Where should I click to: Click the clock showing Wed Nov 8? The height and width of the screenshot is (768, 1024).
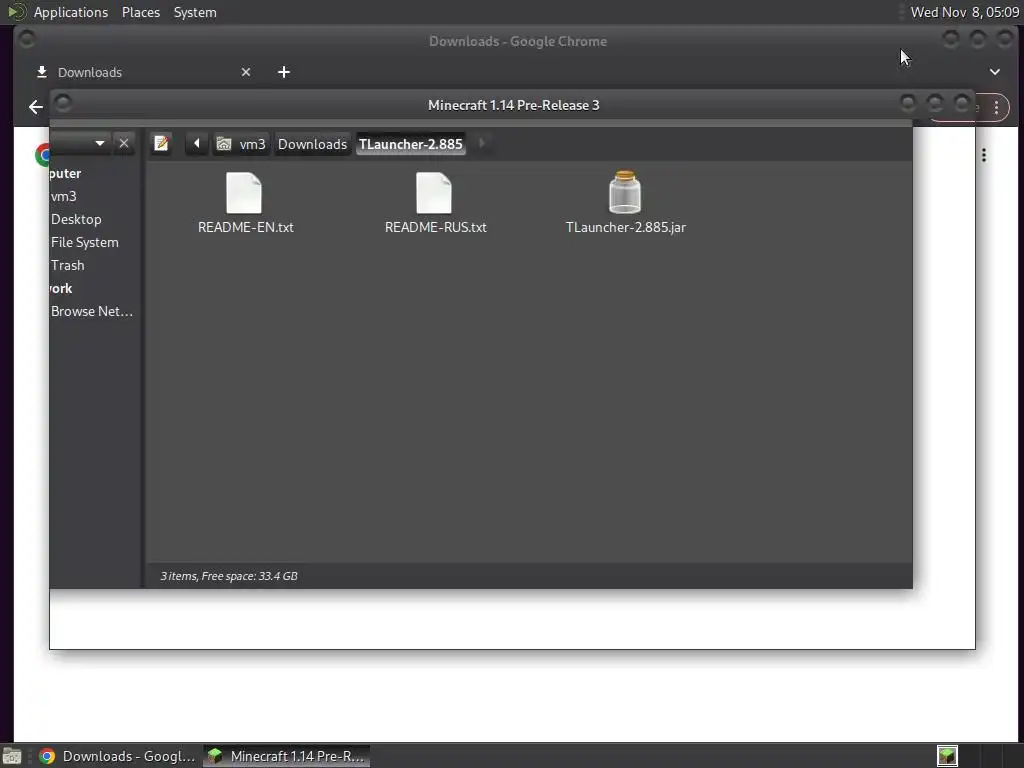click(965, 12)
